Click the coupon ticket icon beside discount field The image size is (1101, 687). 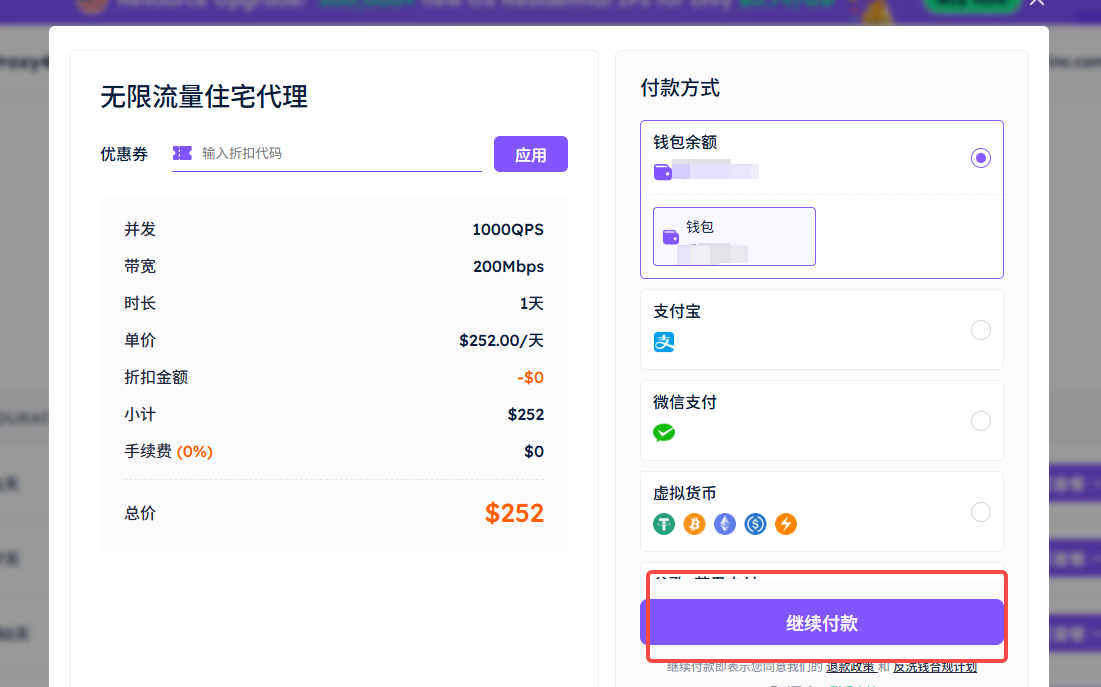click(x=182, y=153)
